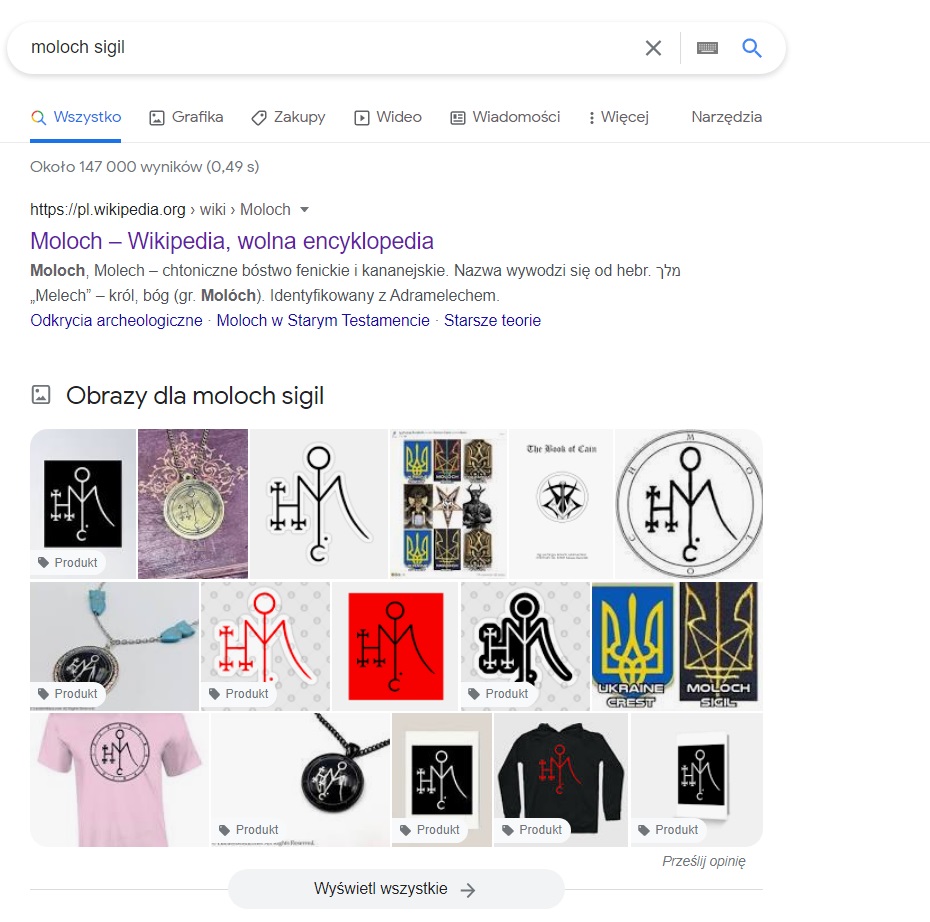
Task: Open the Narzędzia search tools
Action: [727, 117]
